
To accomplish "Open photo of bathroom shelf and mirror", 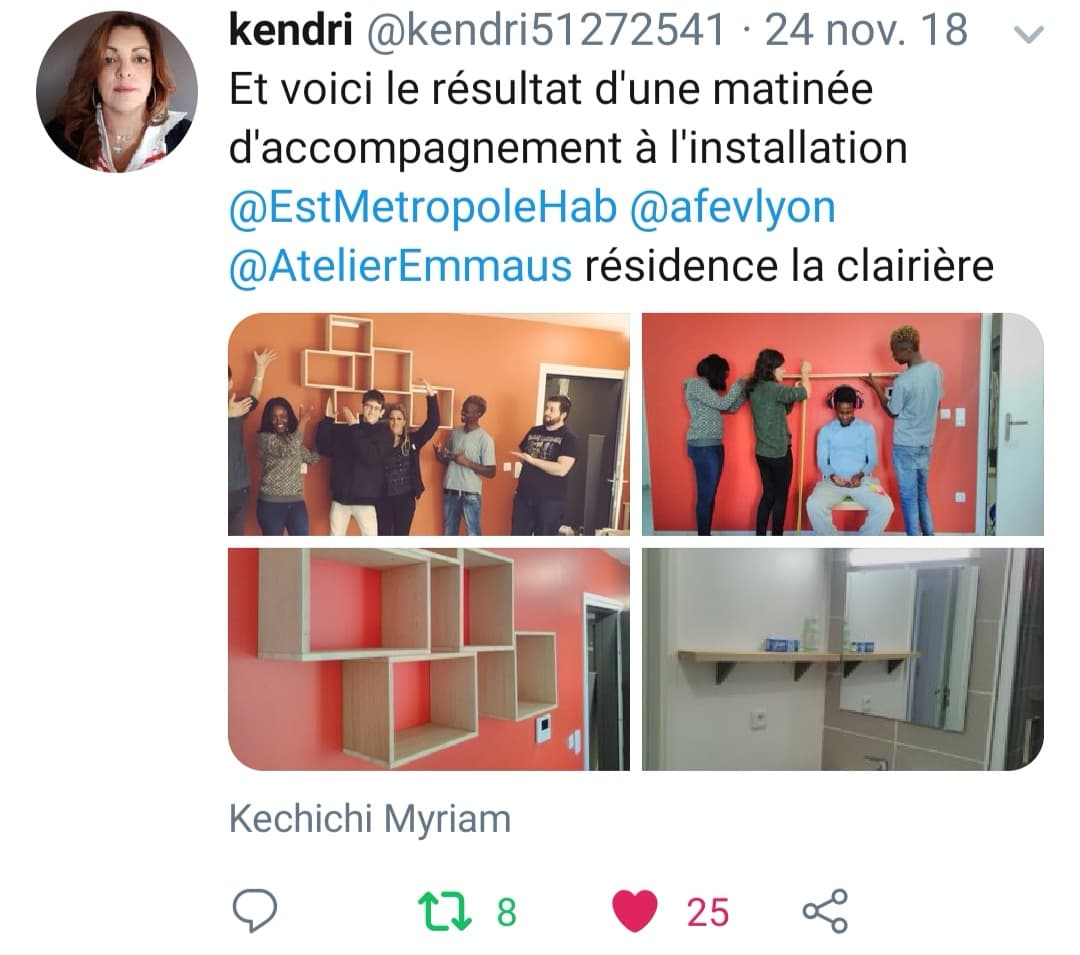I will 842,659.
